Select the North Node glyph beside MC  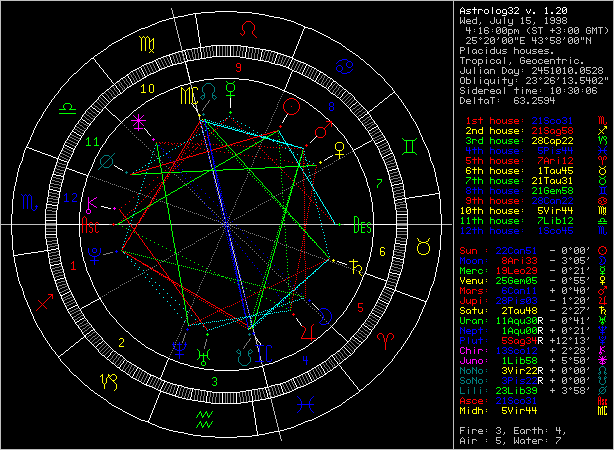coord(209,92)
